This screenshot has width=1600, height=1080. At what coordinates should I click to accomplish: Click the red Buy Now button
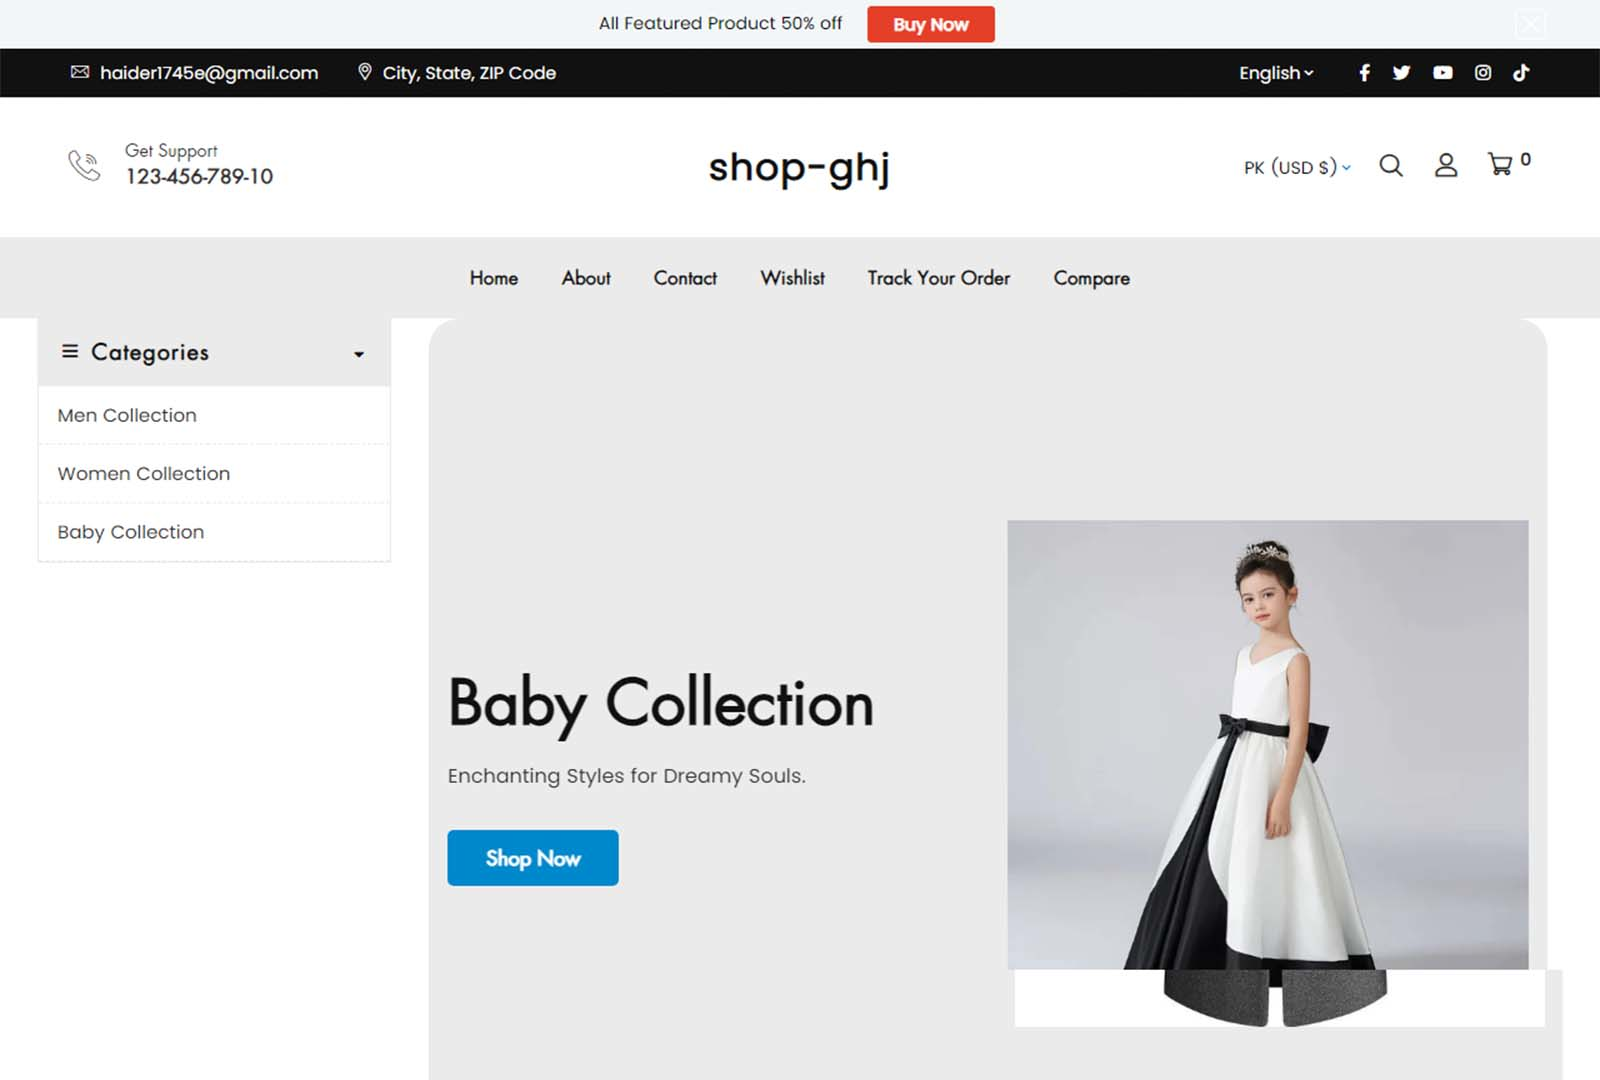point(930,24)
